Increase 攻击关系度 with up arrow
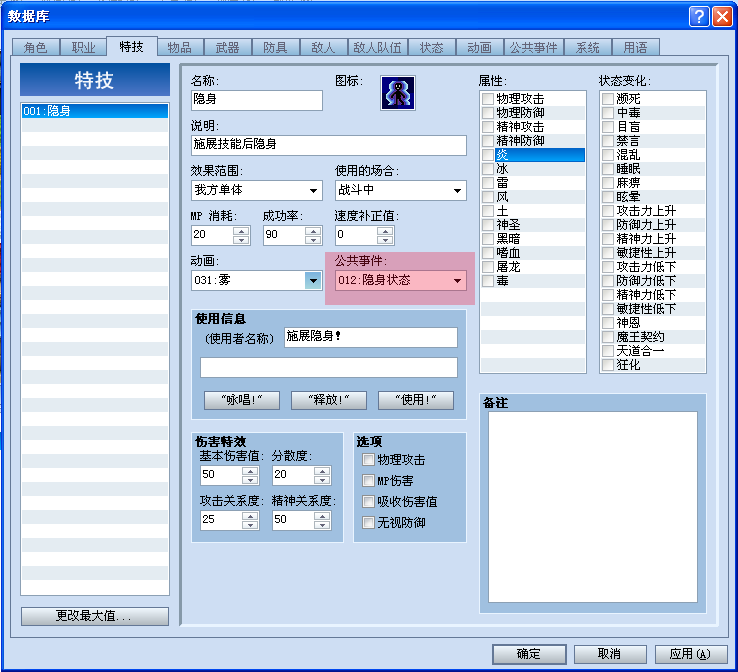 click(x=250, y=516)
